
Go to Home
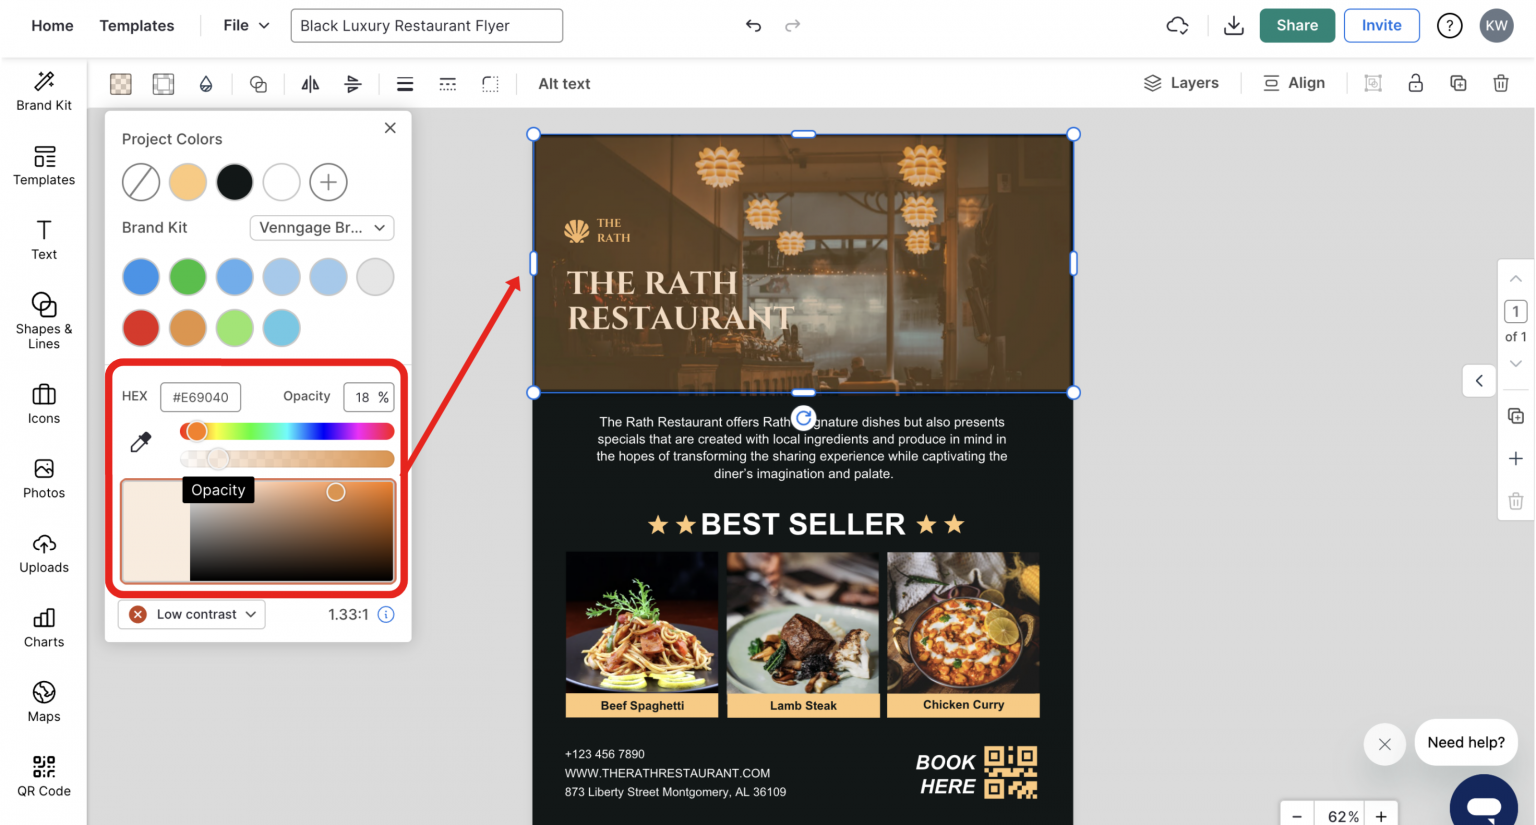coord(52,25)
